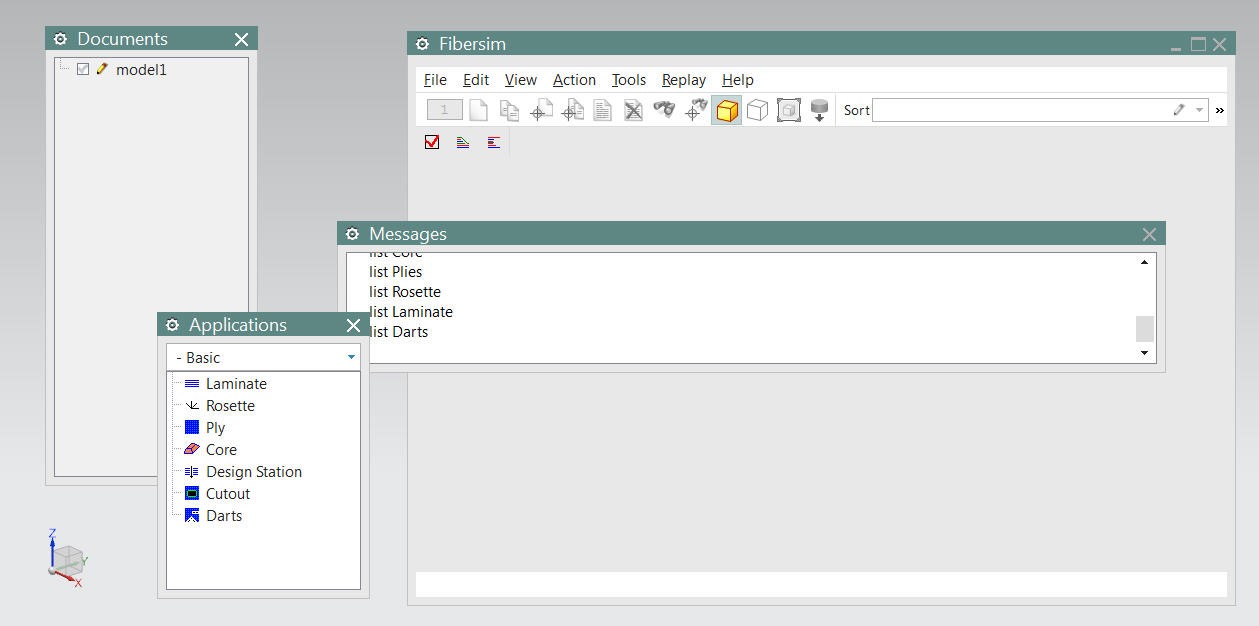
Task: Click the copy documents icon
Action: coord(508,109)
